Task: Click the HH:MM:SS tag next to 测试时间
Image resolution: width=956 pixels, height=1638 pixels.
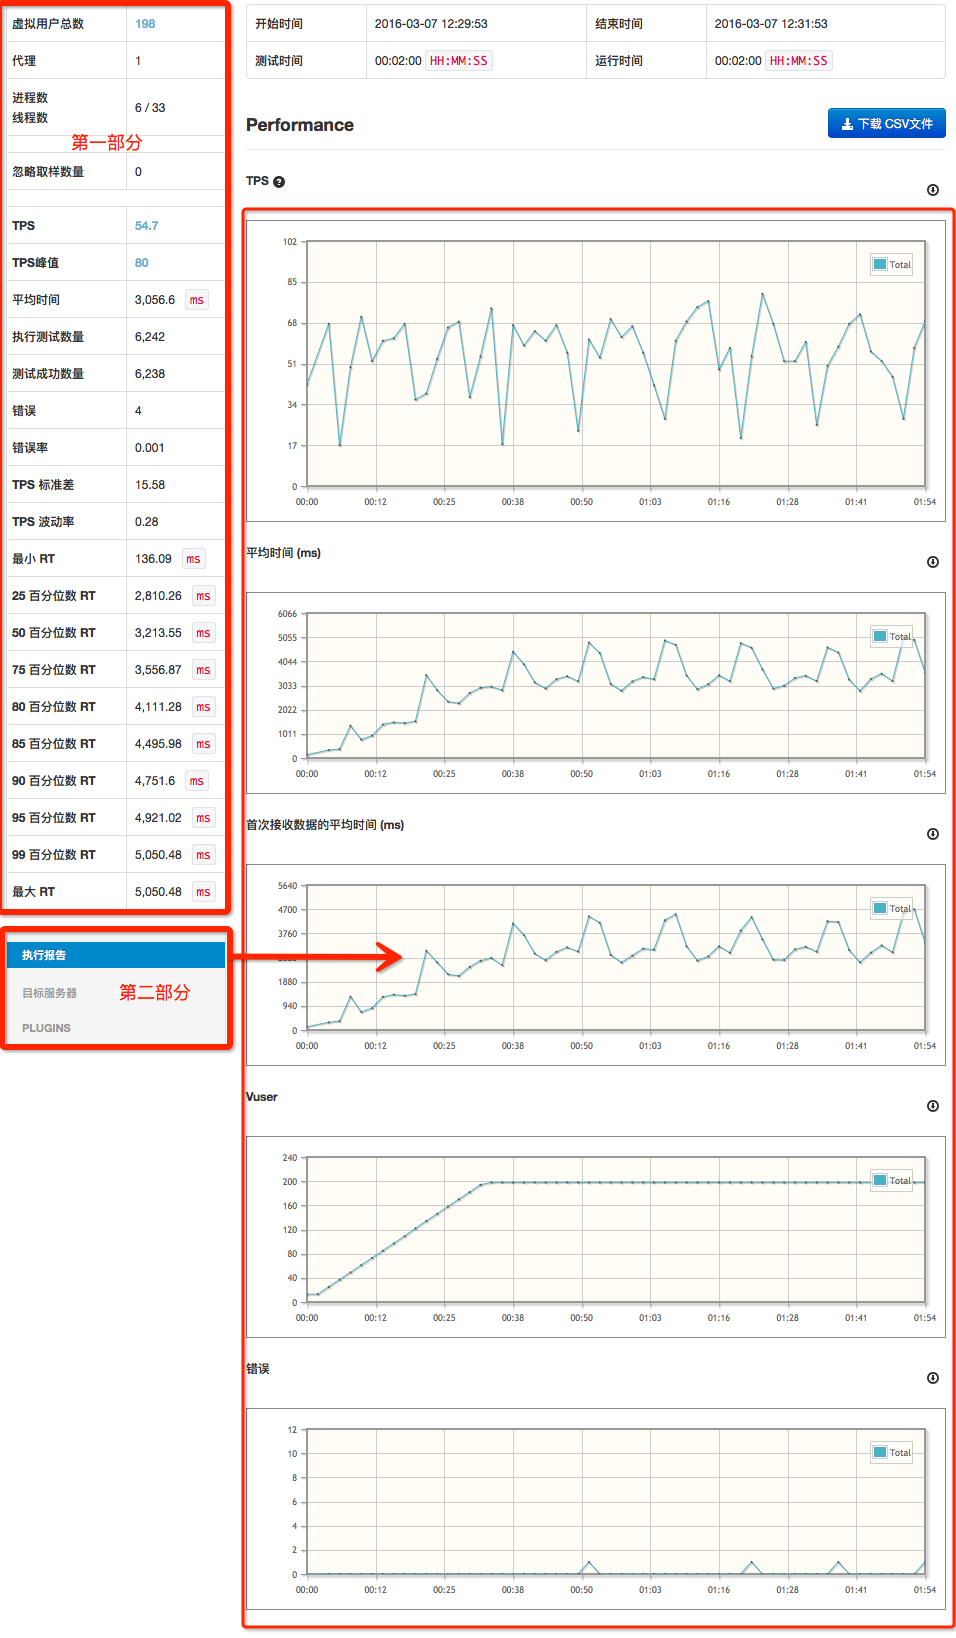Action: (459, 61)
